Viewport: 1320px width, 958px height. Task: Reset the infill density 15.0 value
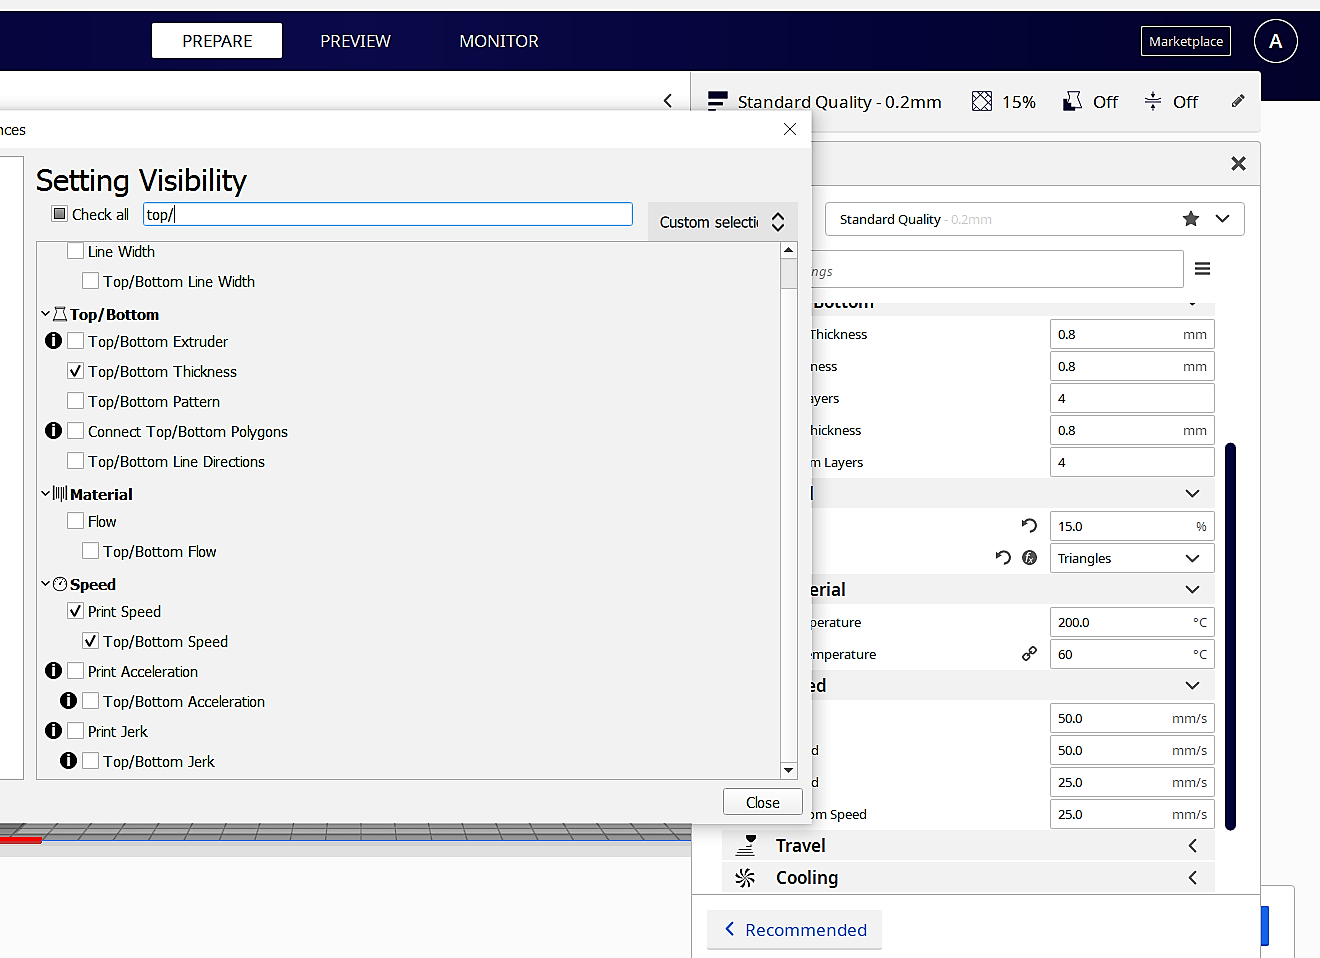[1029, 526]
